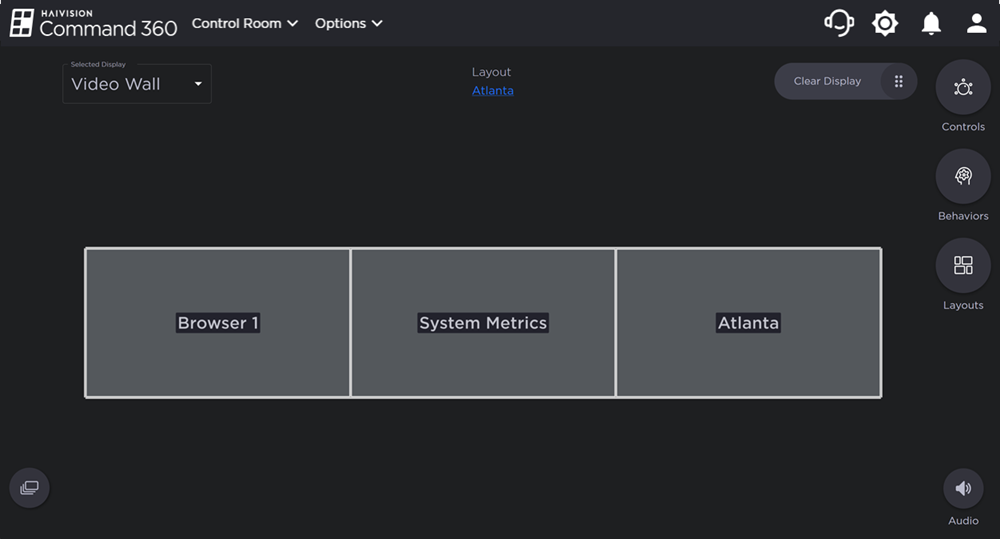The height and width of the screenshot is (539, 1000).
Task: Open the settings gear icon
Action: coord(885,24)
